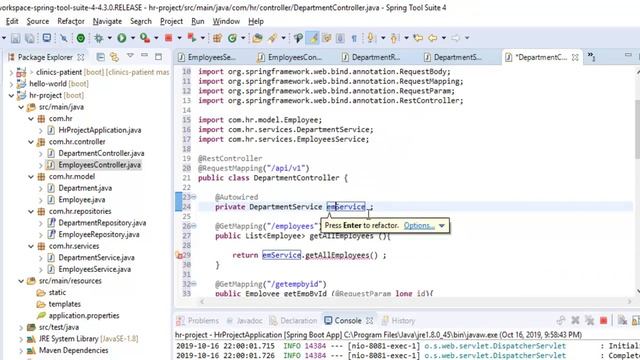
Task: Toggle Word Wrap in the toolbar
Action: pyautogui.click(x=327, y=38)
